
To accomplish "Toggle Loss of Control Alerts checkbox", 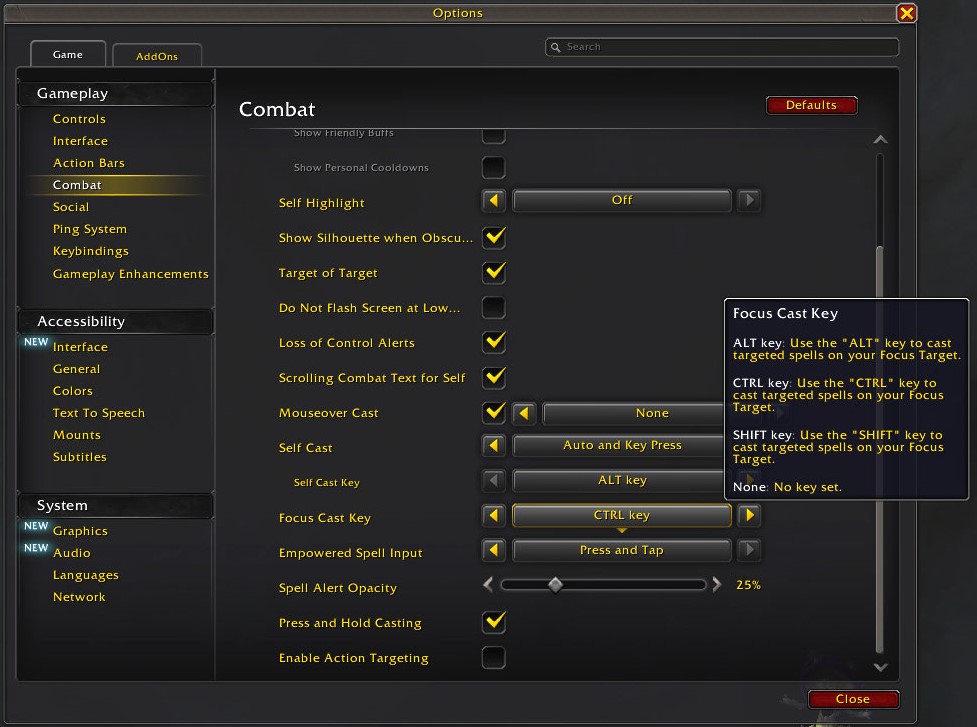I will pyautogui.click(x=493, y=342).
